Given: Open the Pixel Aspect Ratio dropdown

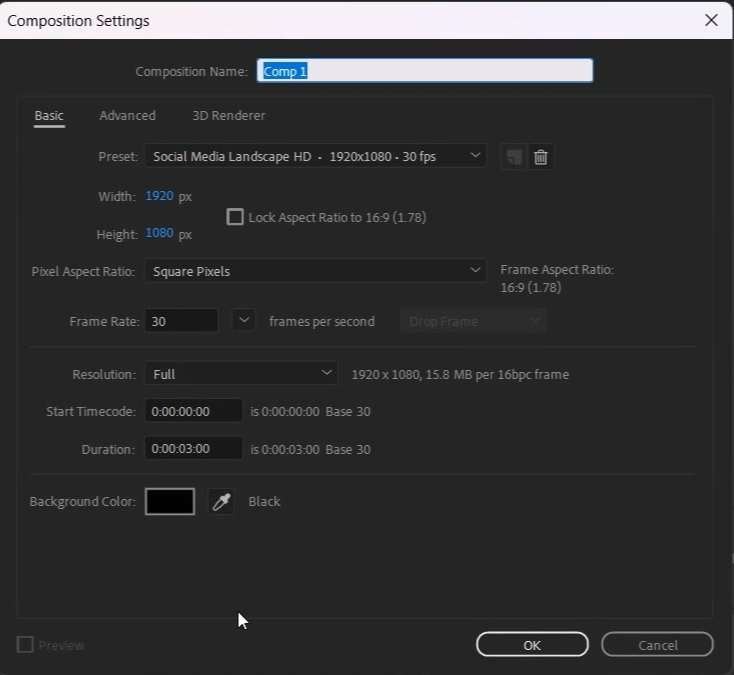Looking at the screenshot, I should coord(316,271).
